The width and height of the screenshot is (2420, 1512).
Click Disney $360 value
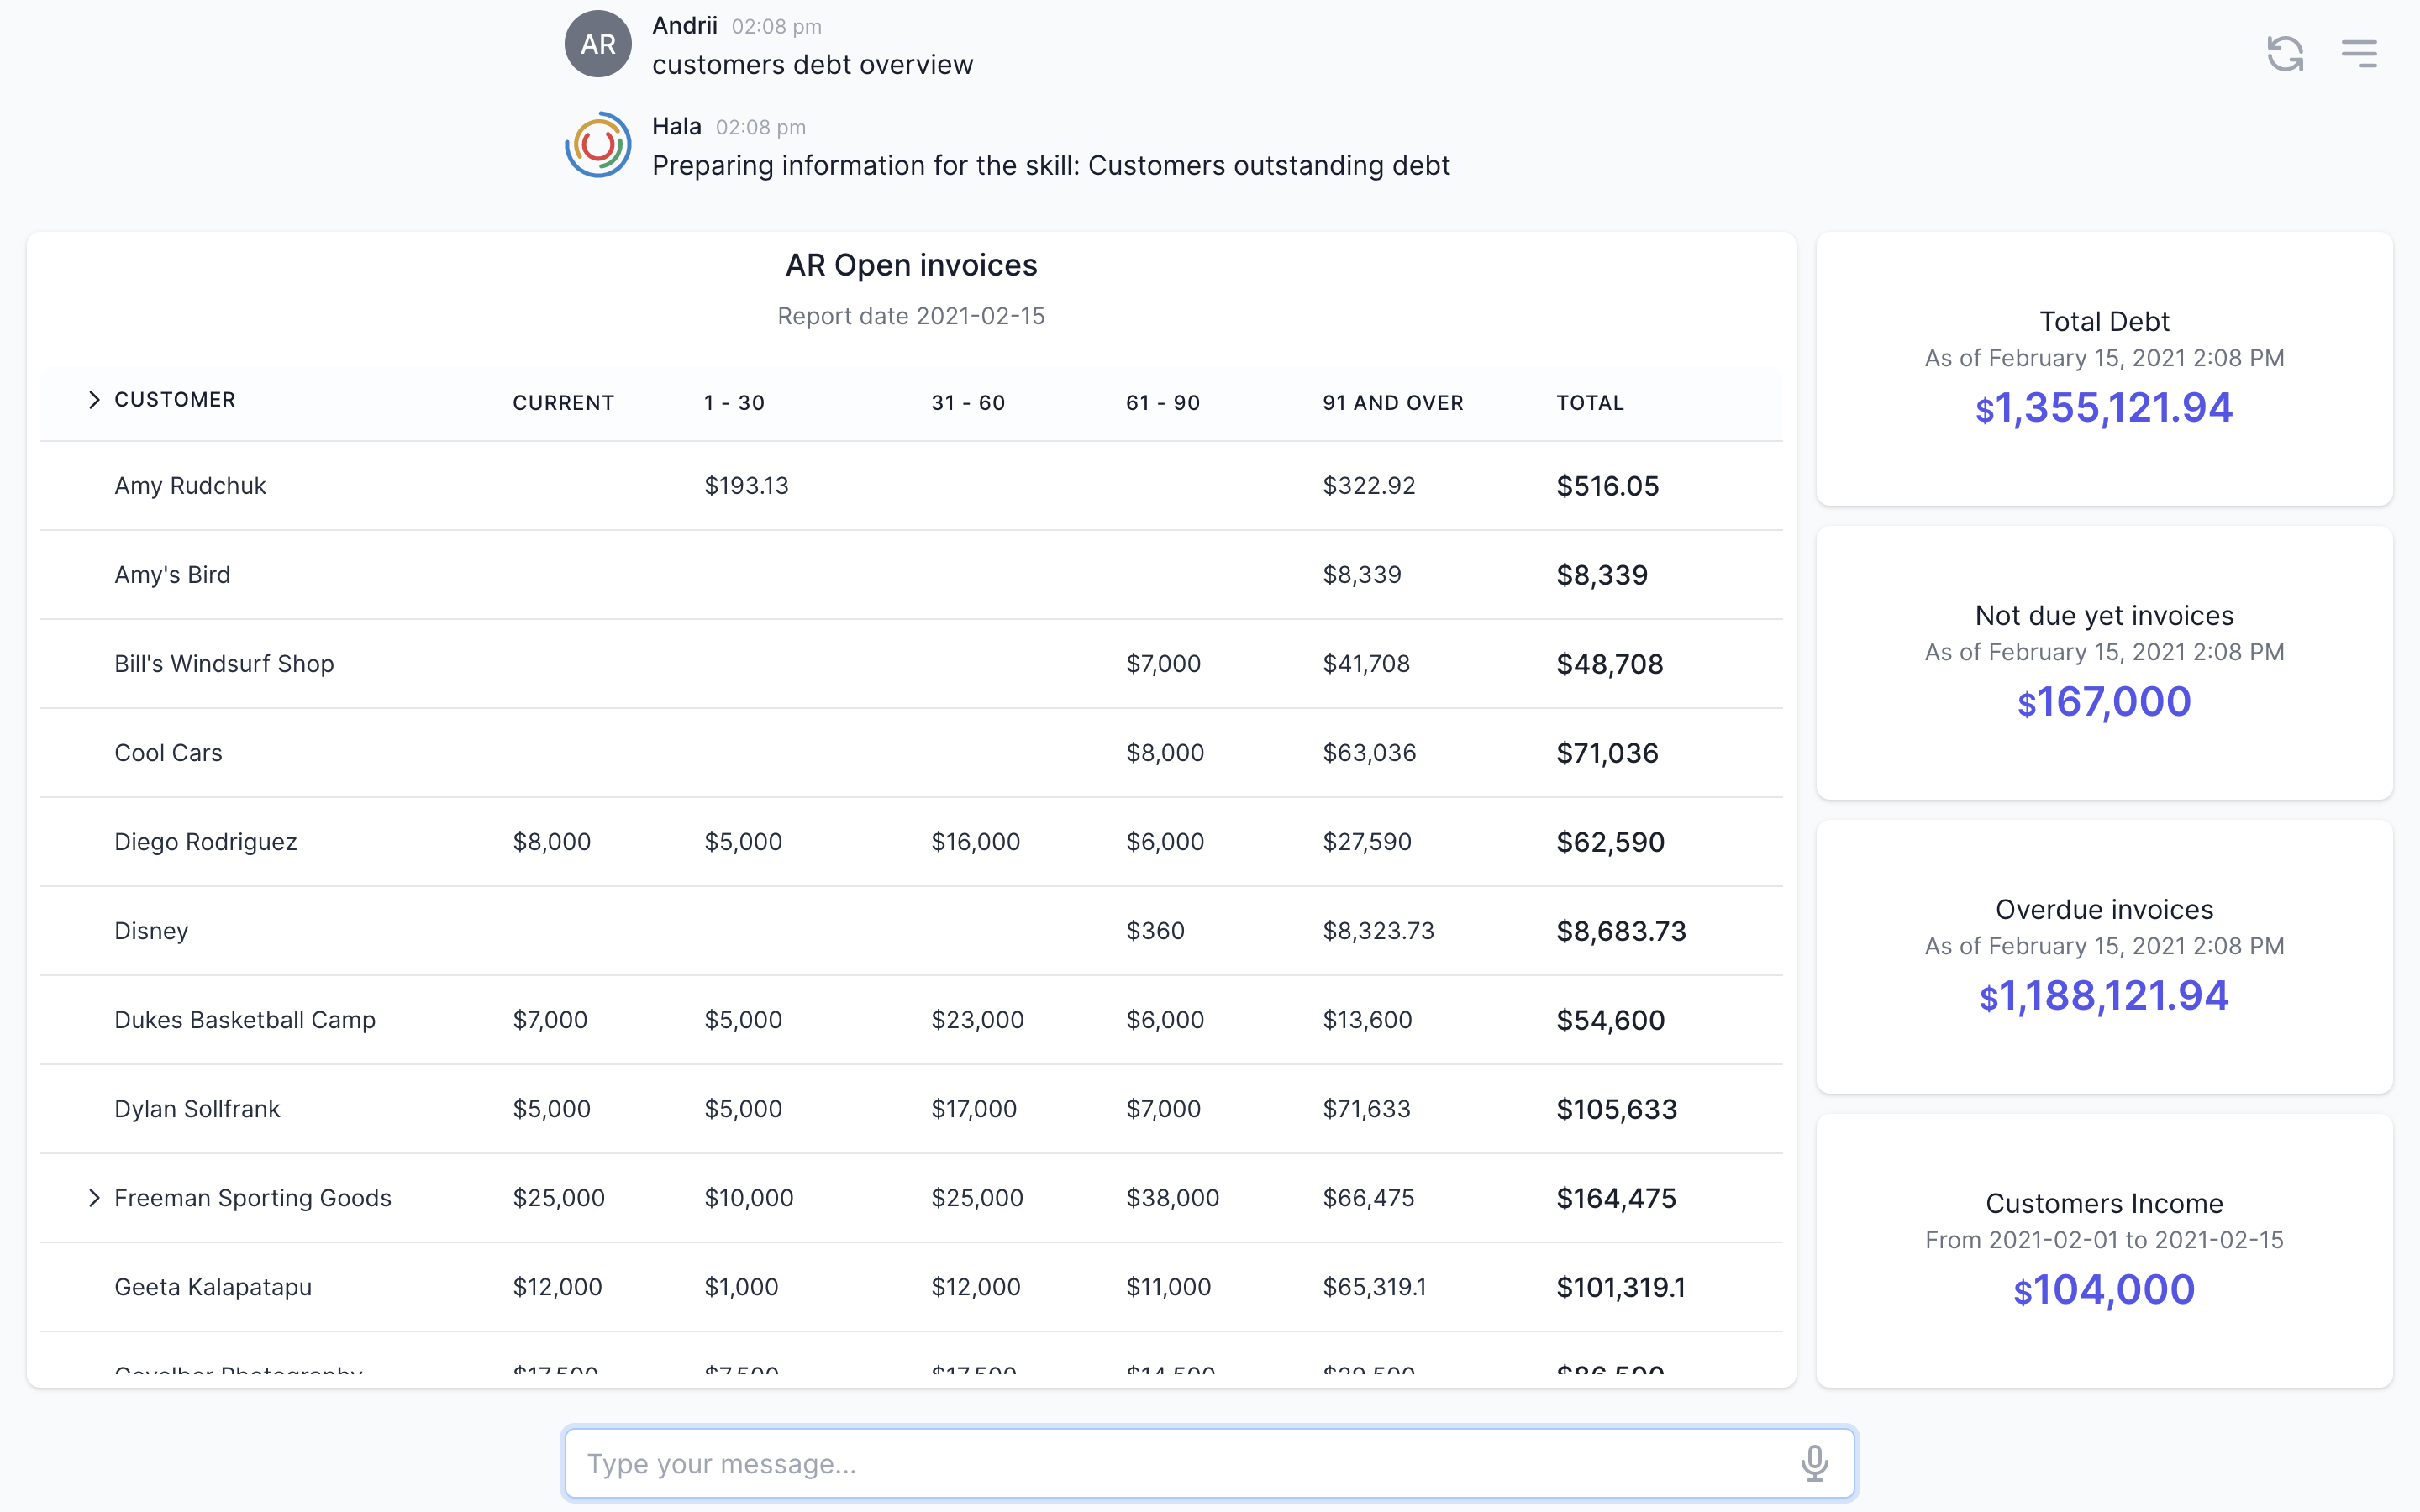tap(1155, 931)
